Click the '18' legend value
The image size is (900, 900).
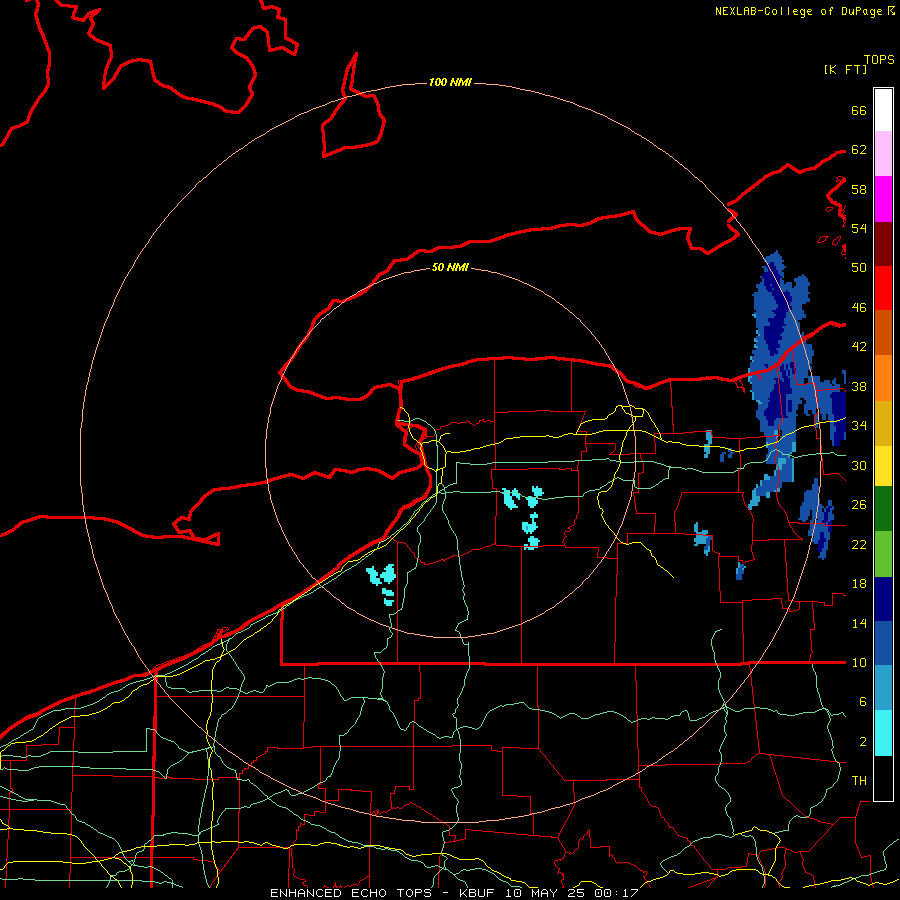pyautogui.click(x=859, y=584)
